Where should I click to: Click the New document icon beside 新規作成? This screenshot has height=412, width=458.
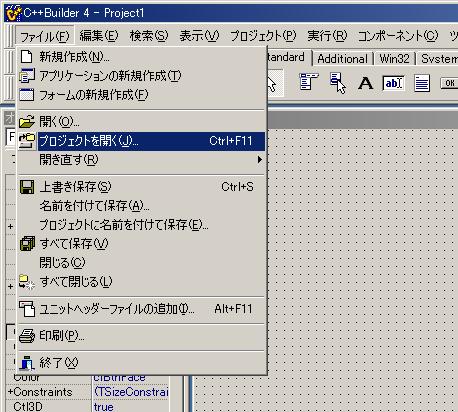(26, 56)
